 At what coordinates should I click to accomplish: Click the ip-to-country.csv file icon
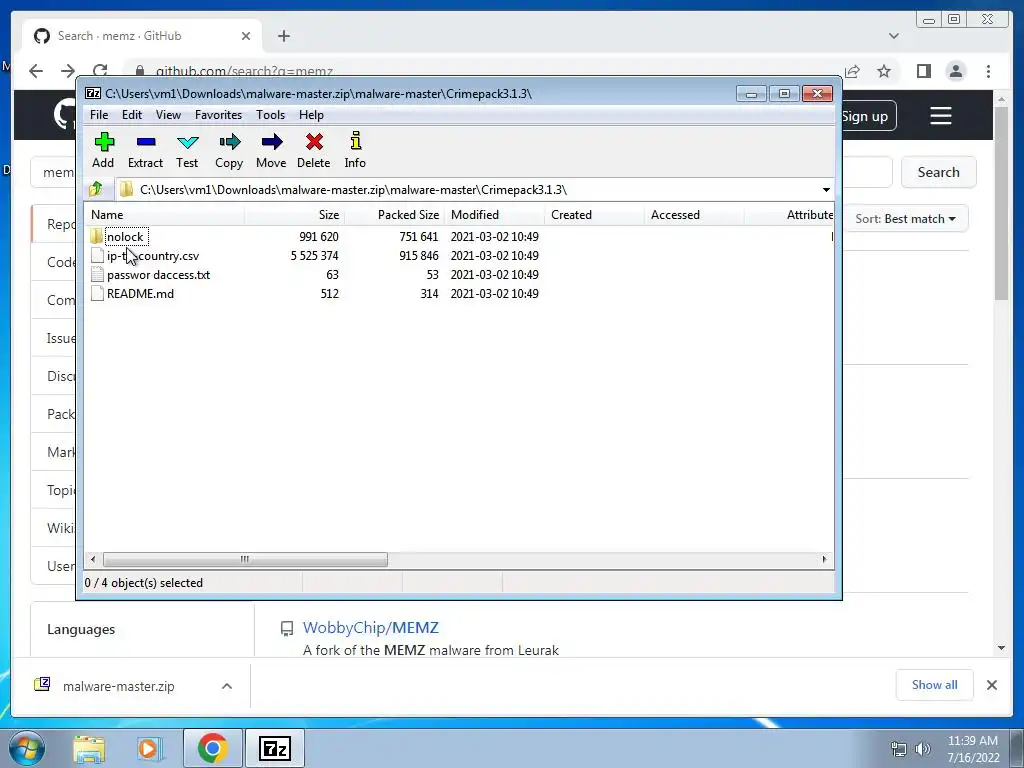[97, 255]
